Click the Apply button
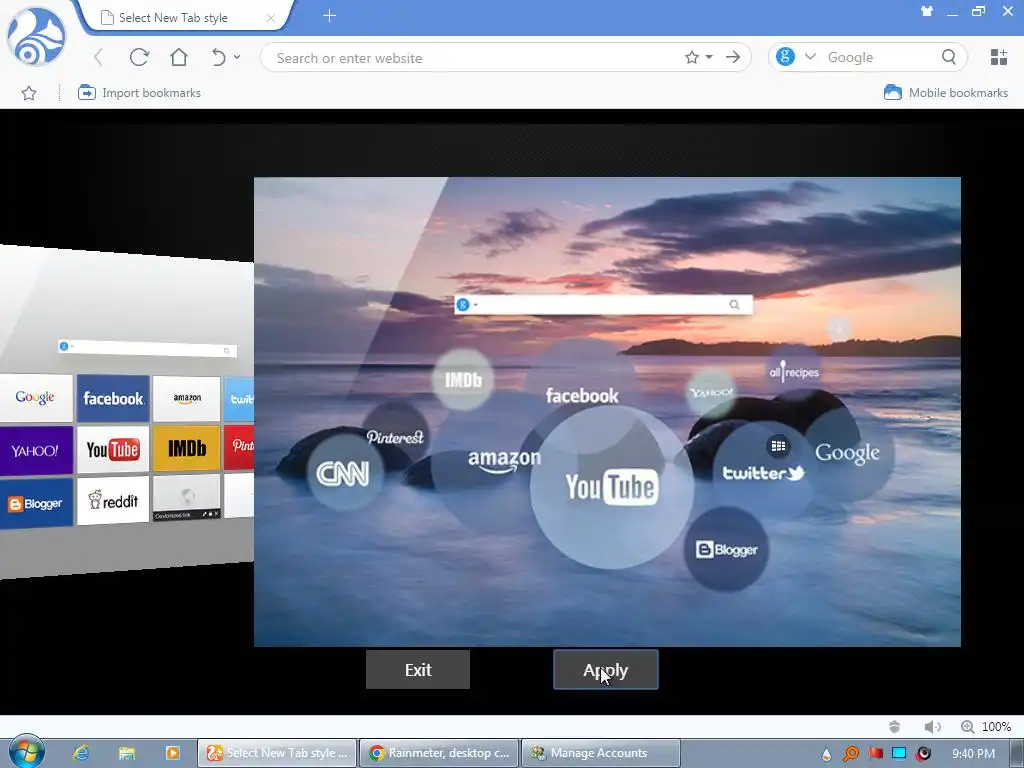The width and height of the screenshot is (1024, 768). coord(606,669)
